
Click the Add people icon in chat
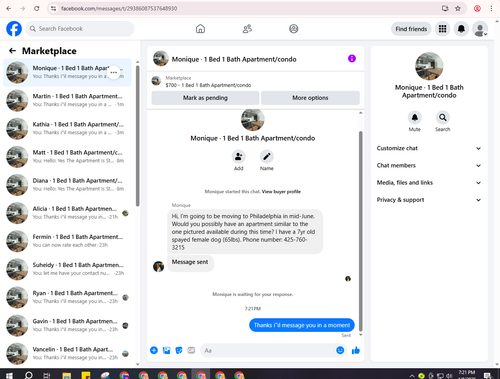(238, 156)
